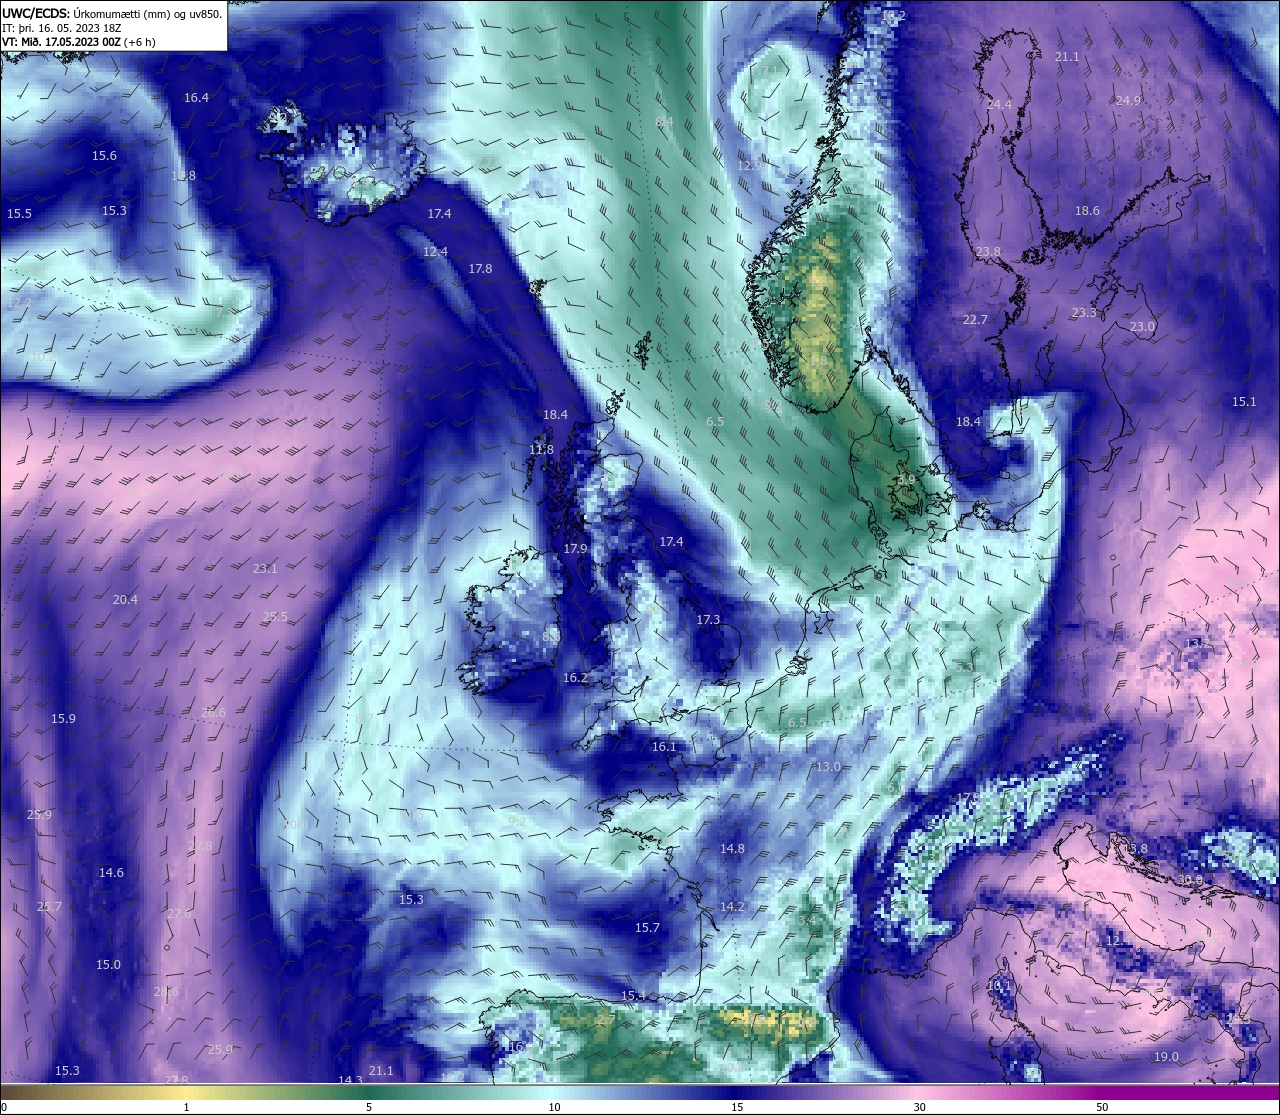Click the 25.7 value label

tap(49, 907)
